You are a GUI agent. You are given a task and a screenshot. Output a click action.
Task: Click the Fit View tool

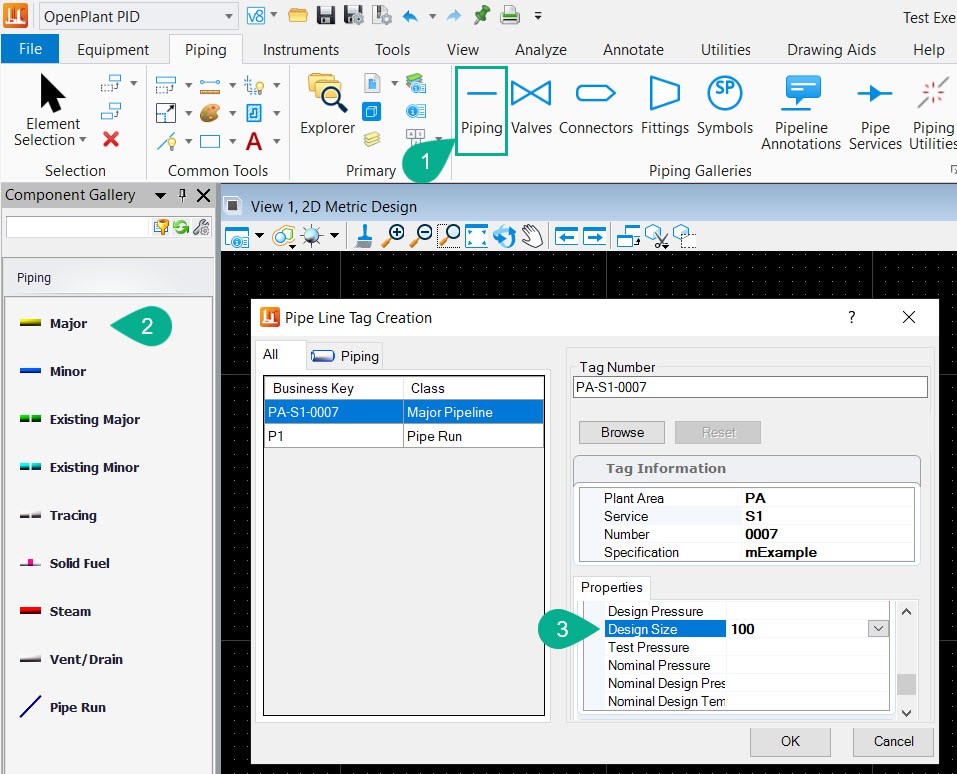pyautogui.click(x=477, y=236)
